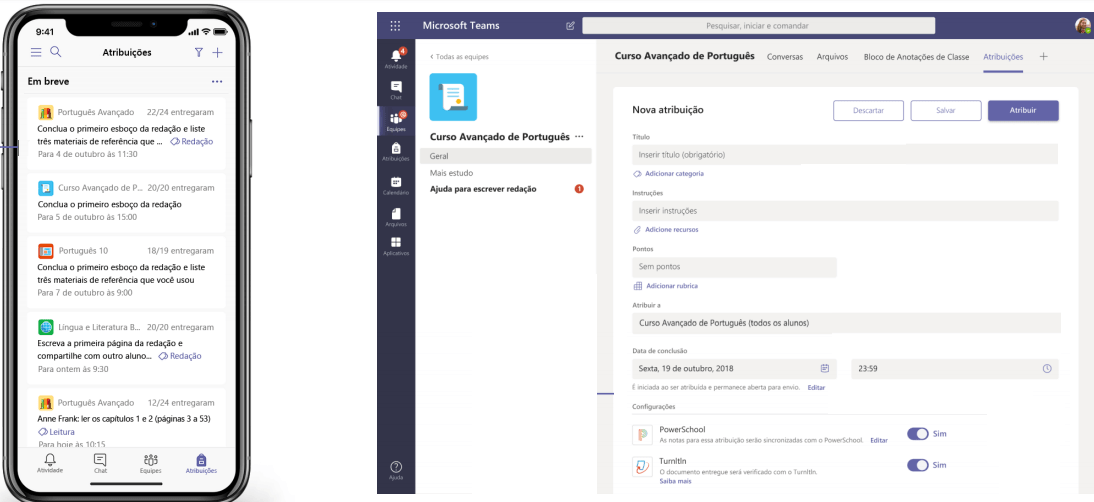Toggle the PowerSchool sync switch
Screen dimensions: 1094x502
coord(917,434)
